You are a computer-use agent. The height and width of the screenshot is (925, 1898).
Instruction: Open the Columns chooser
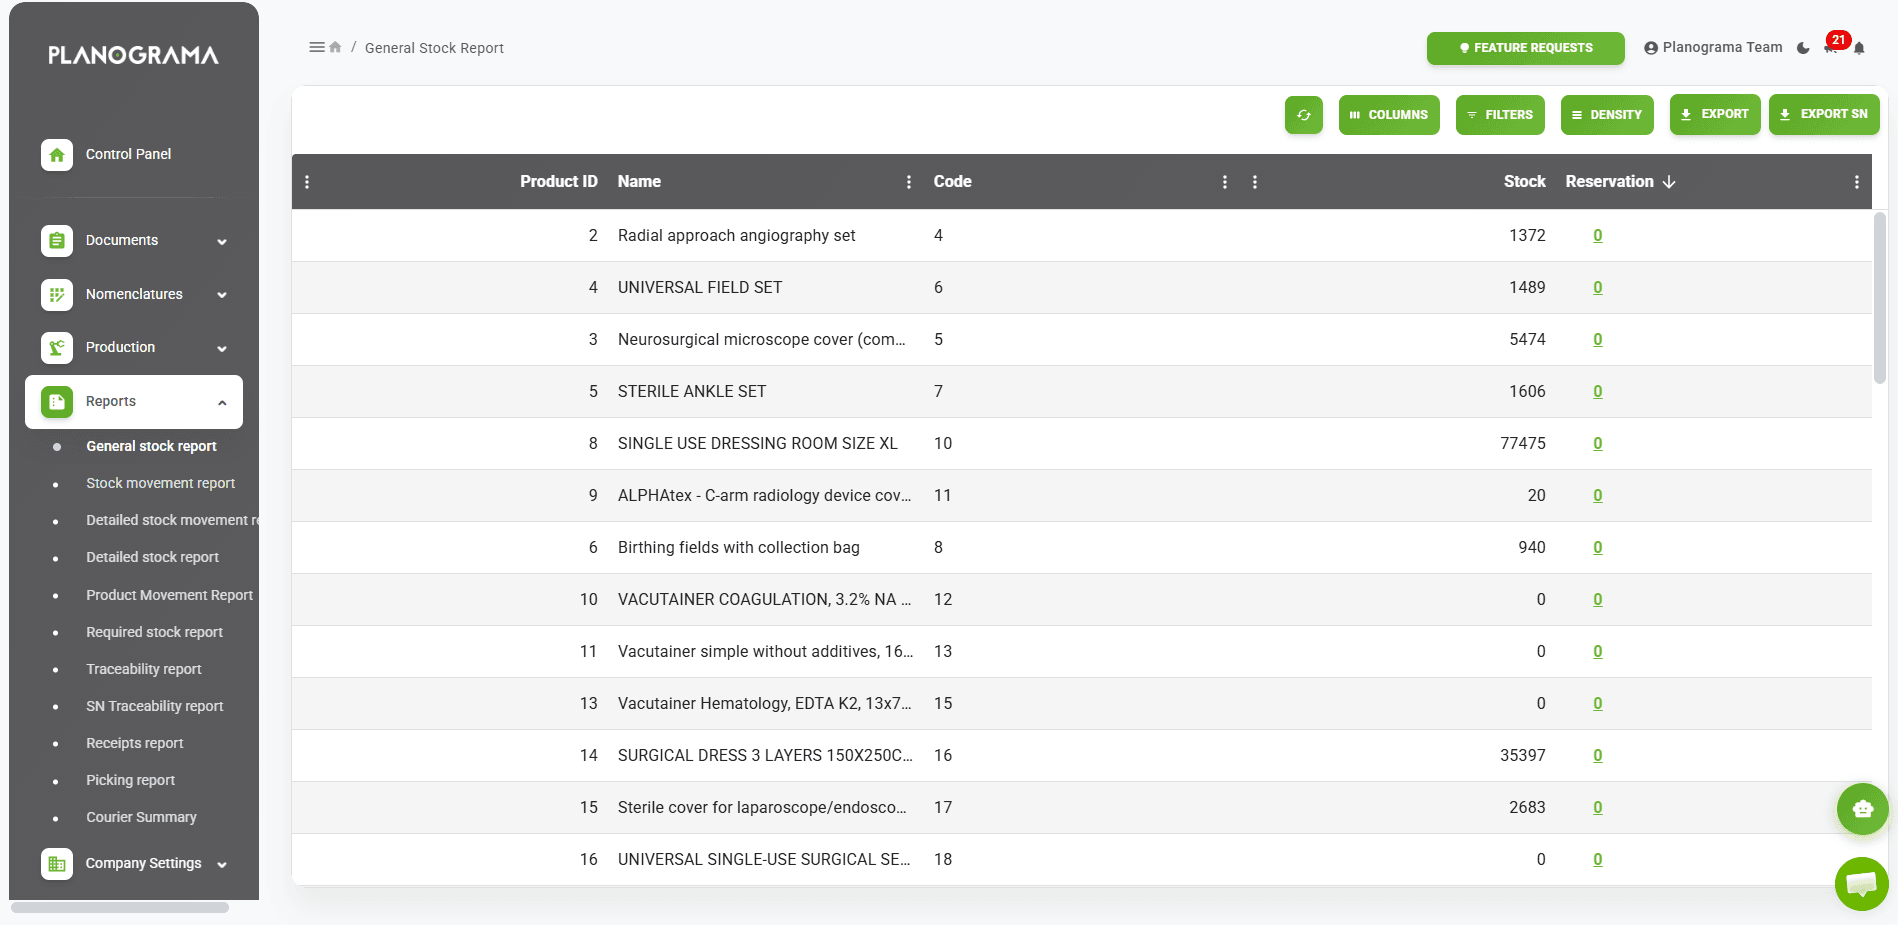pyautogui.click(x=1389, y=115)
